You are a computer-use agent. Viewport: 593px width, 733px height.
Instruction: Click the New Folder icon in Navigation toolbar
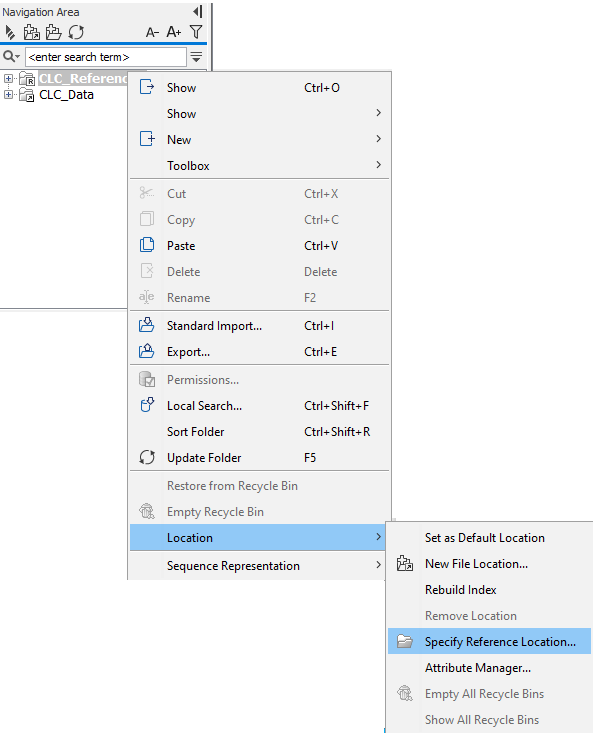click(53, 32)
